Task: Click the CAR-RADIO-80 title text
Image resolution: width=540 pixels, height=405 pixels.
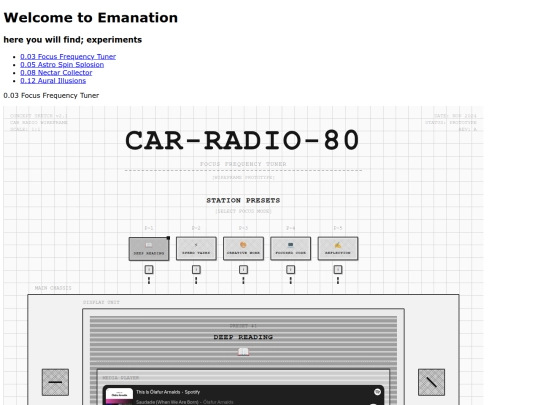Action: point(242,141)
